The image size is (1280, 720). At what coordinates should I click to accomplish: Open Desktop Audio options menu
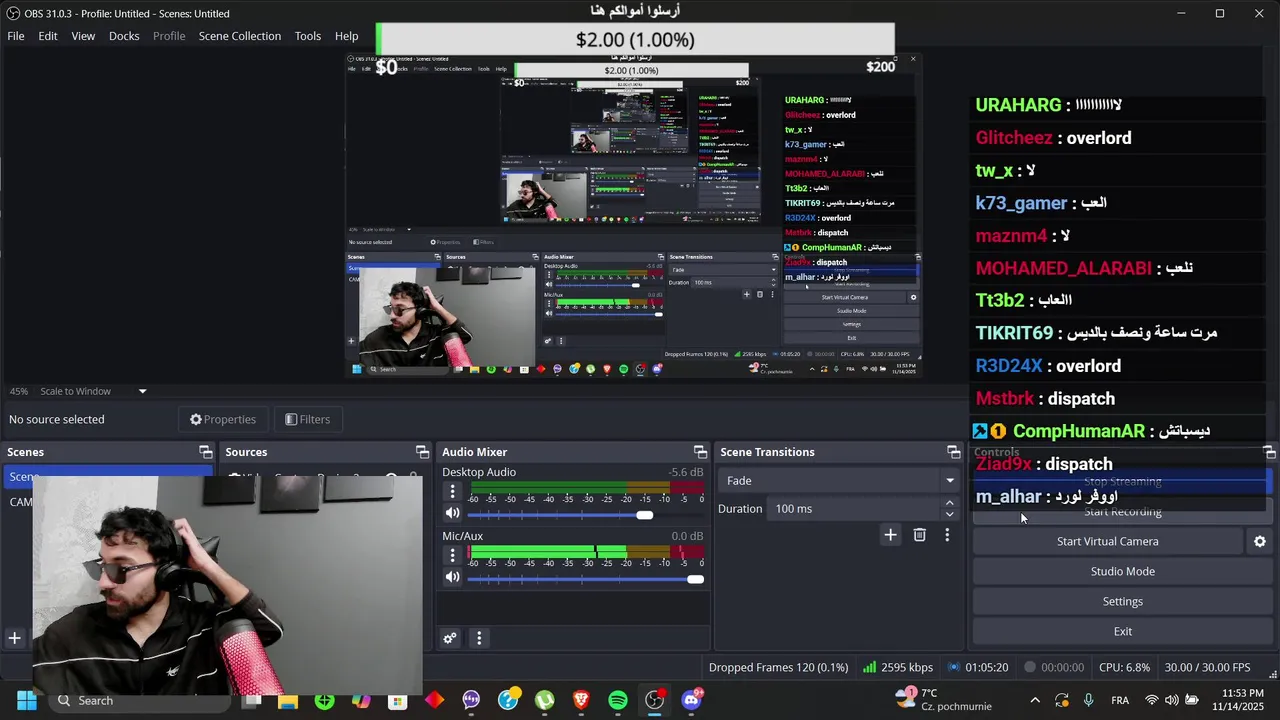tap(452, 491)
